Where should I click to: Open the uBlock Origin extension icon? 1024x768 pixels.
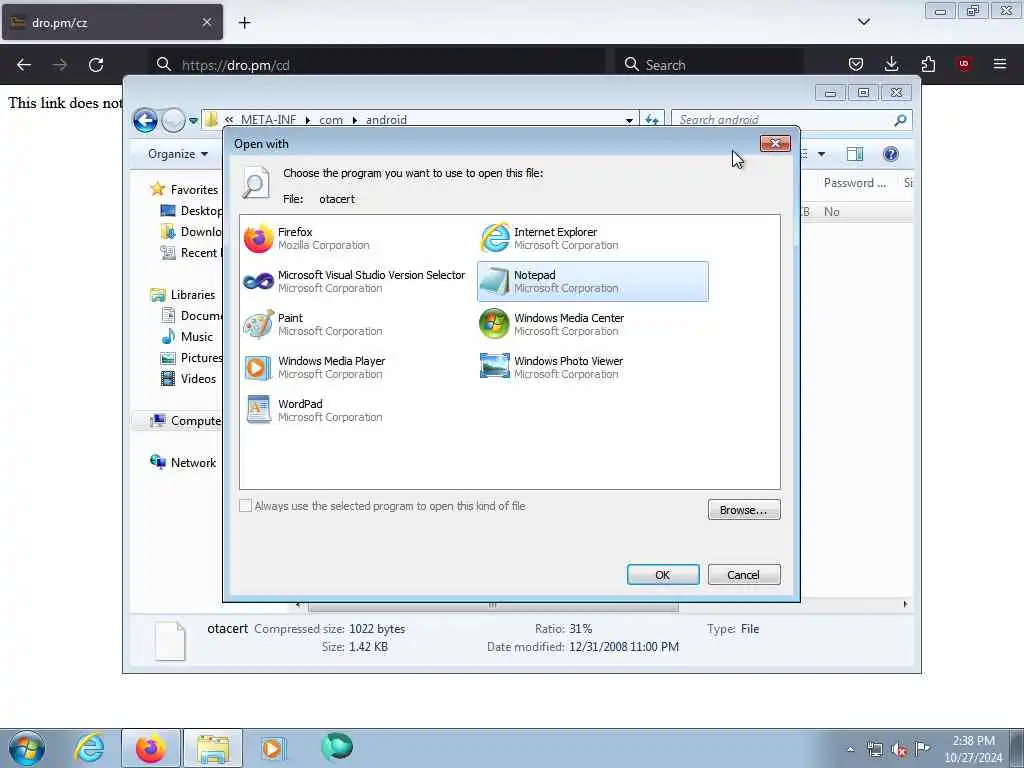pos(964,64)
